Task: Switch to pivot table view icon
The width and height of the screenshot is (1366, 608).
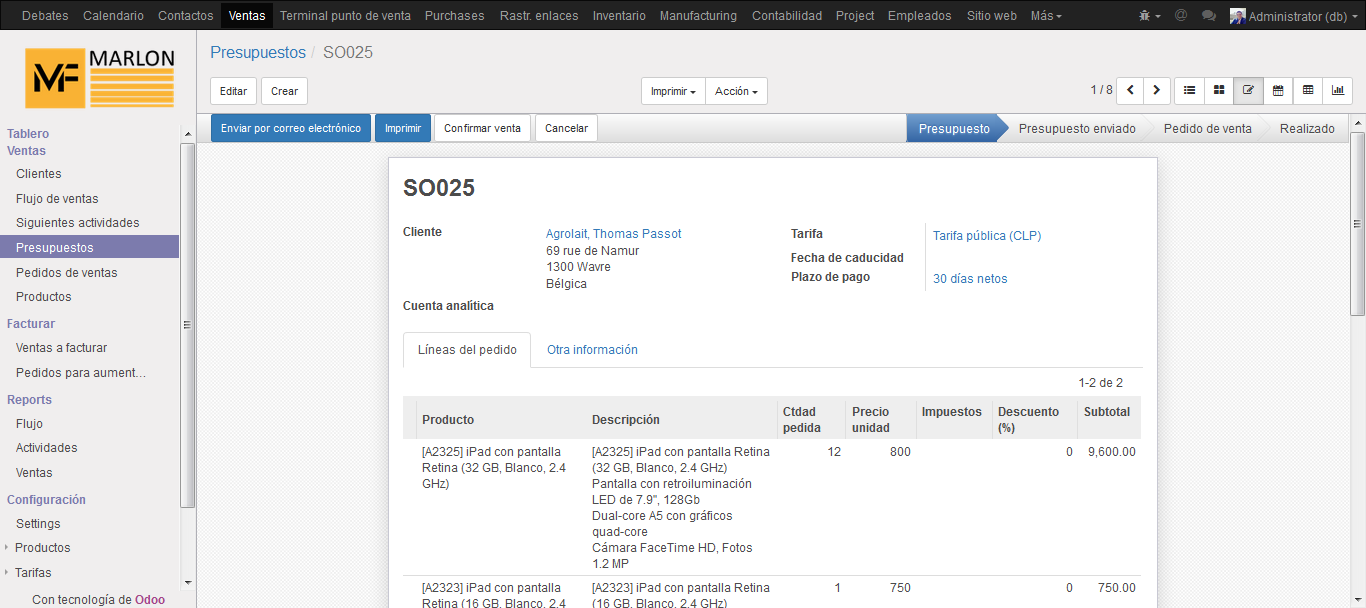Action: click(x=1308, y=90)
